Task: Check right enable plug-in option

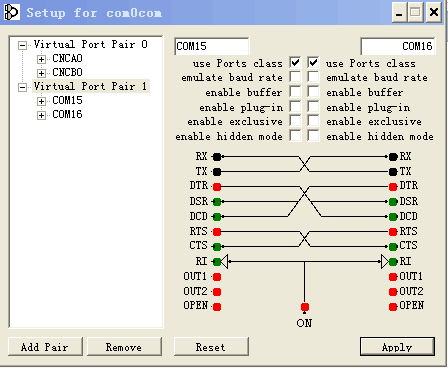Action: (313, 107)
